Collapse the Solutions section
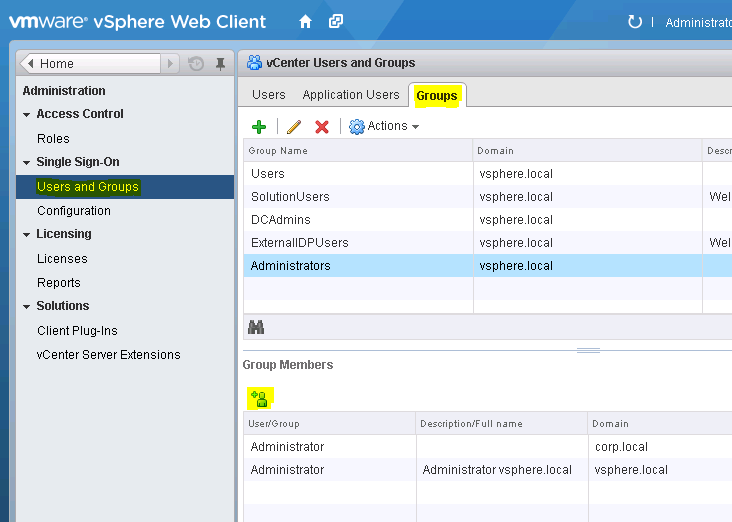 [x=27, y=306]
